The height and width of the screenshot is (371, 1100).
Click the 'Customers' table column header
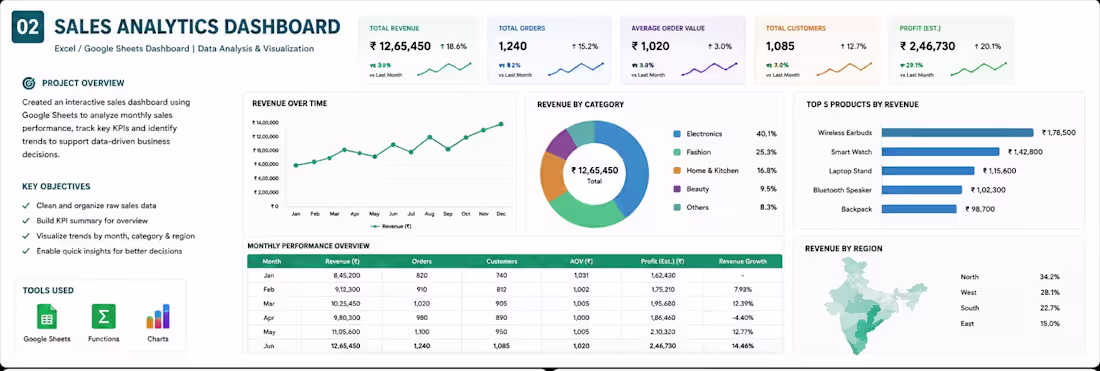point(502,262)
